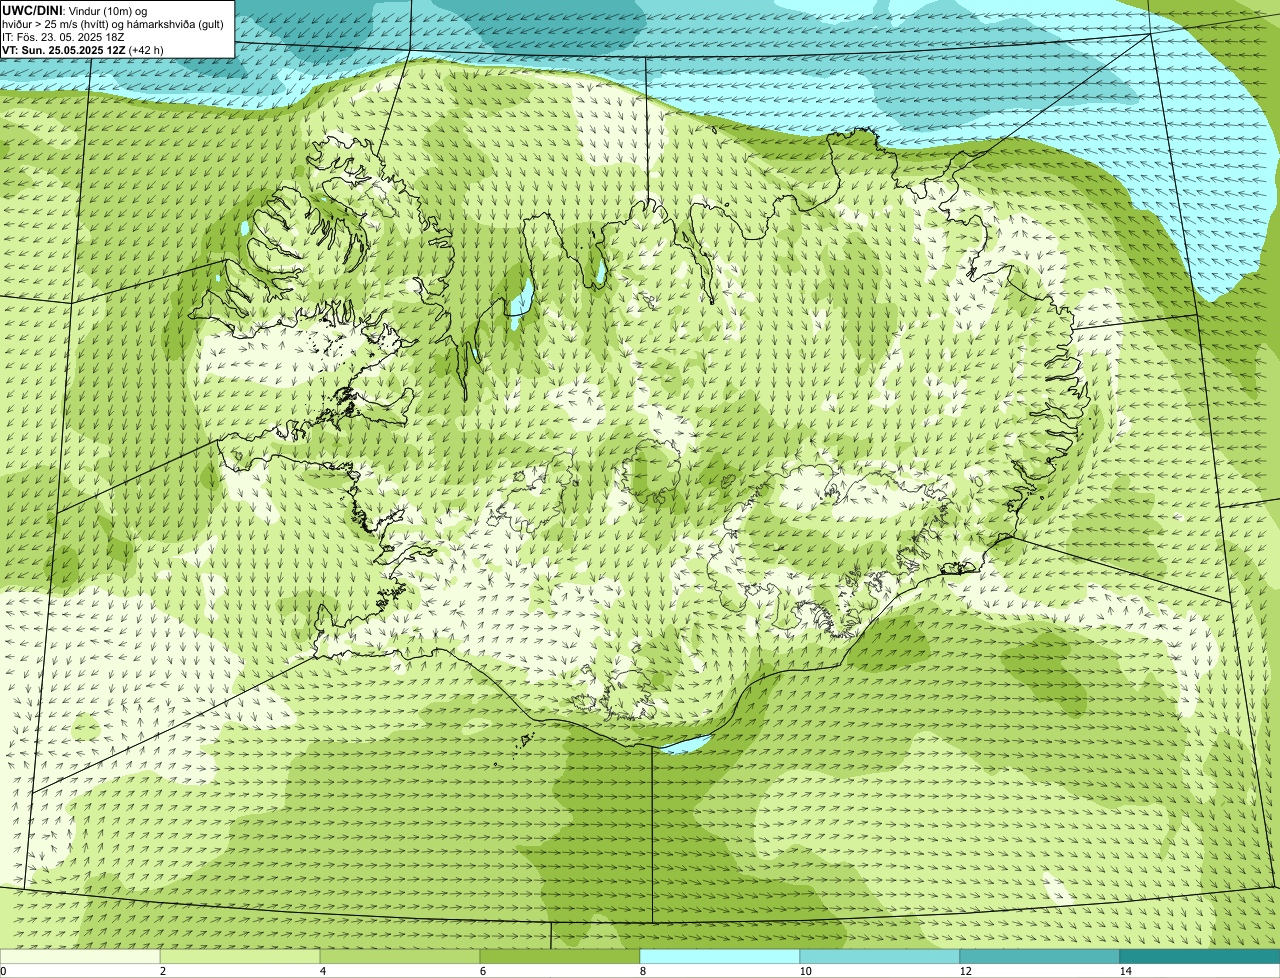Click the 10–12 m/s legend color swatch

pos(880,956)
